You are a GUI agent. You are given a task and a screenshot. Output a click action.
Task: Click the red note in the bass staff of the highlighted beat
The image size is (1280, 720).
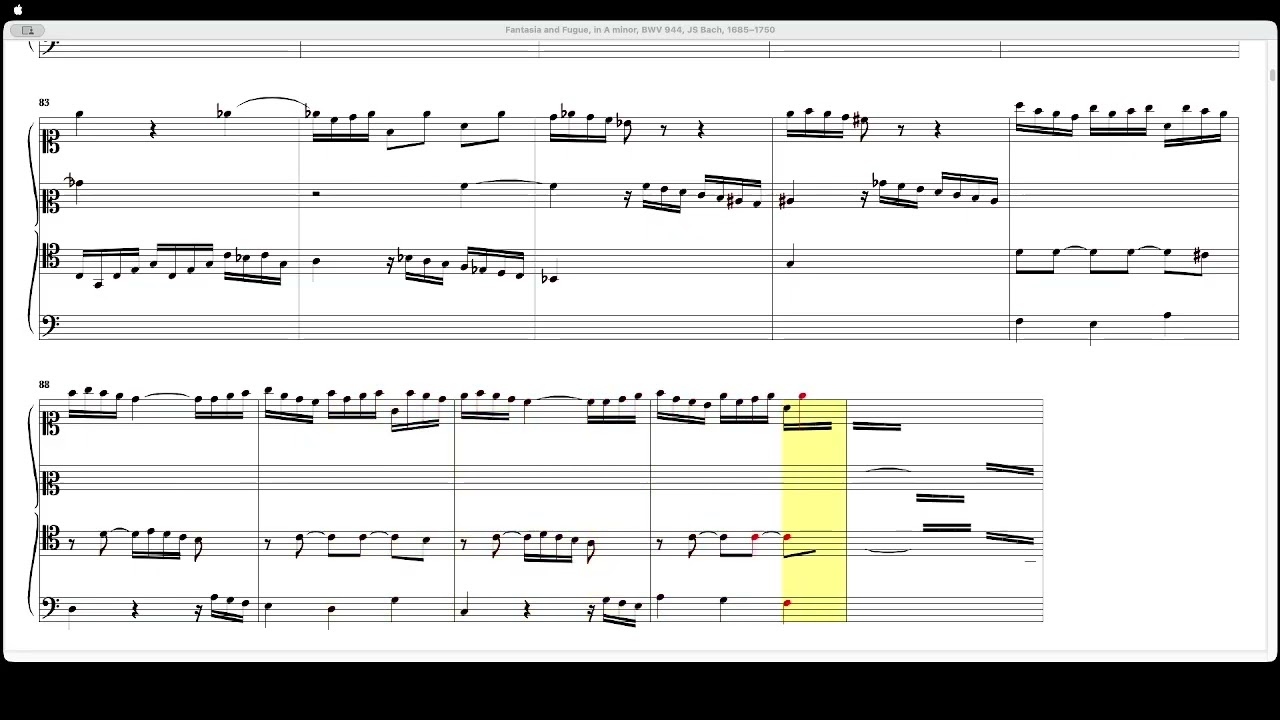(x=787, y=603)
